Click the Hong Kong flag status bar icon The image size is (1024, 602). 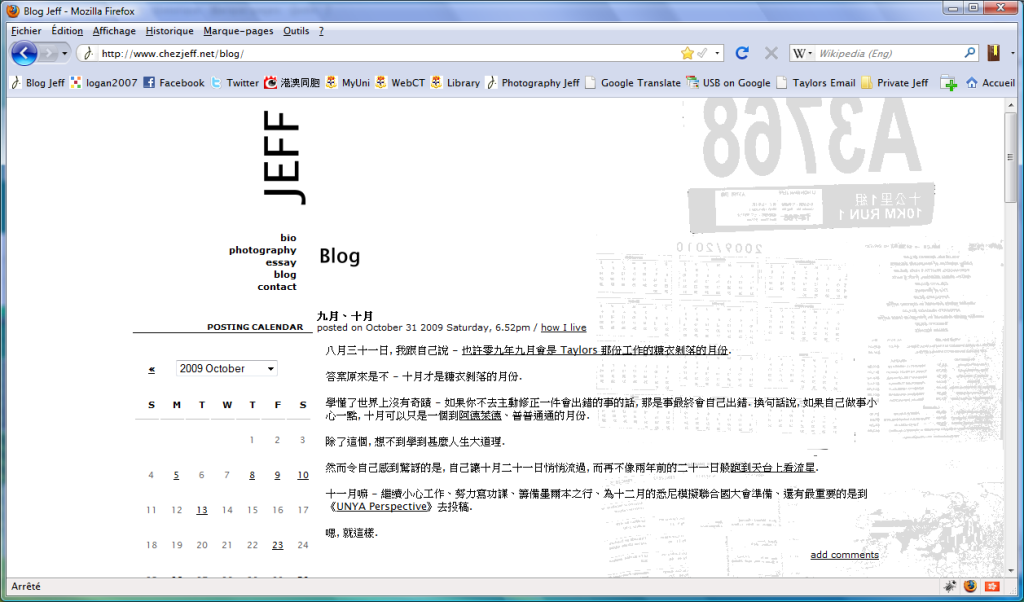click(x=992, y=586)
